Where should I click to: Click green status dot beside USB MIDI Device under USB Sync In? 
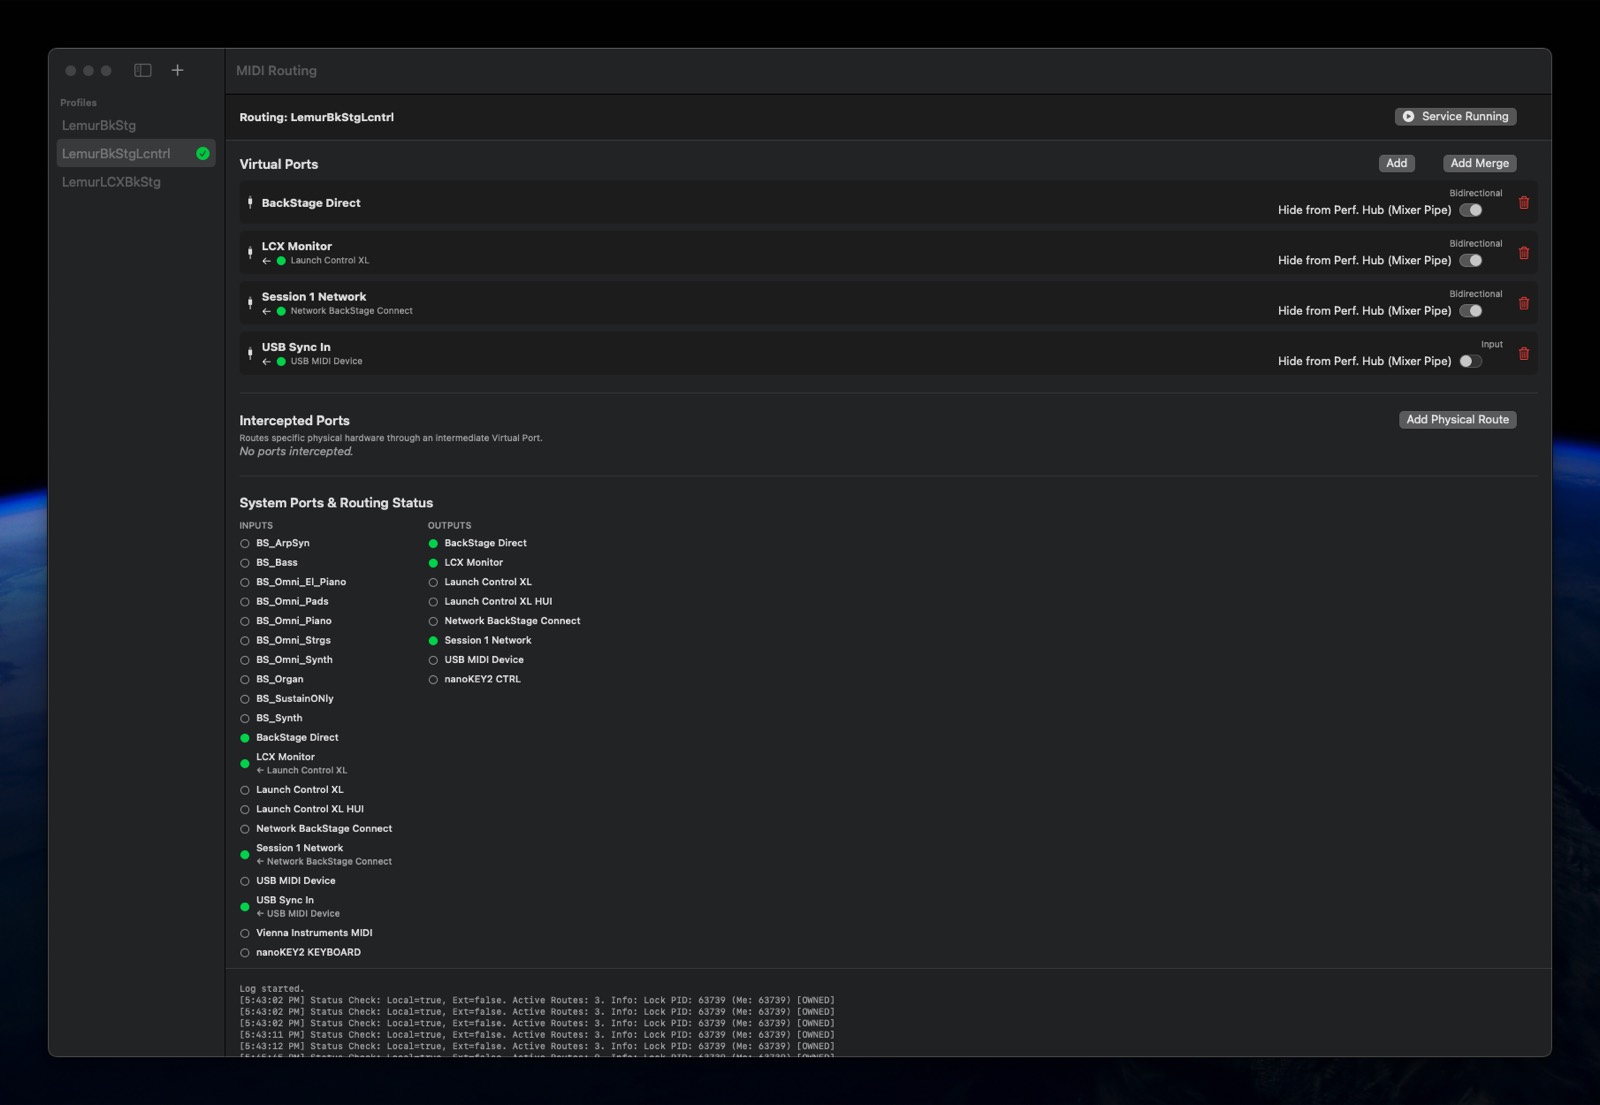tap(281, 362)
